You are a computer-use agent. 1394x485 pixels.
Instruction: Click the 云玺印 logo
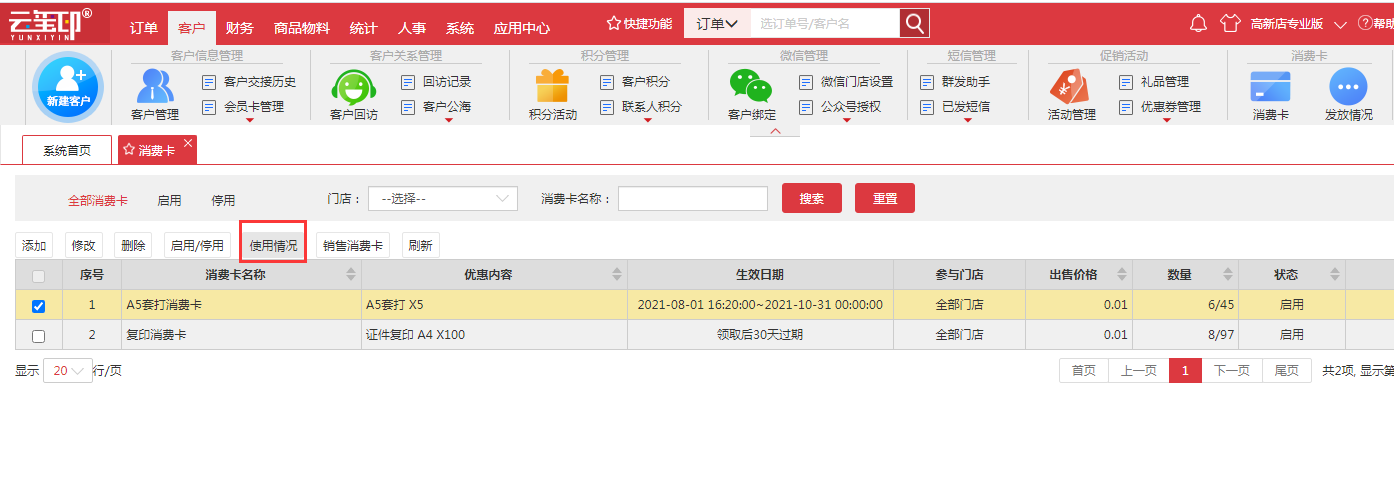tap(50, 23)
